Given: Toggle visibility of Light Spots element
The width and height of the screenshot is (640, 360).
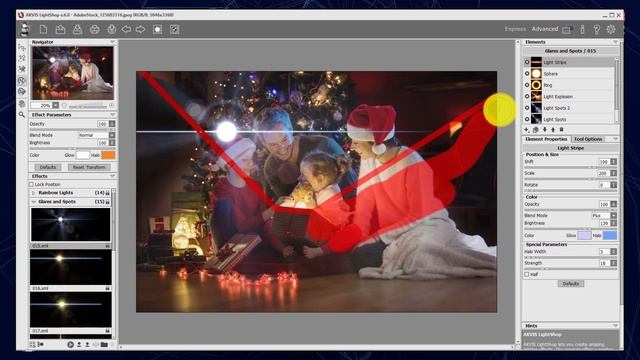Looking at the screenshot, I should click(527, 119).
